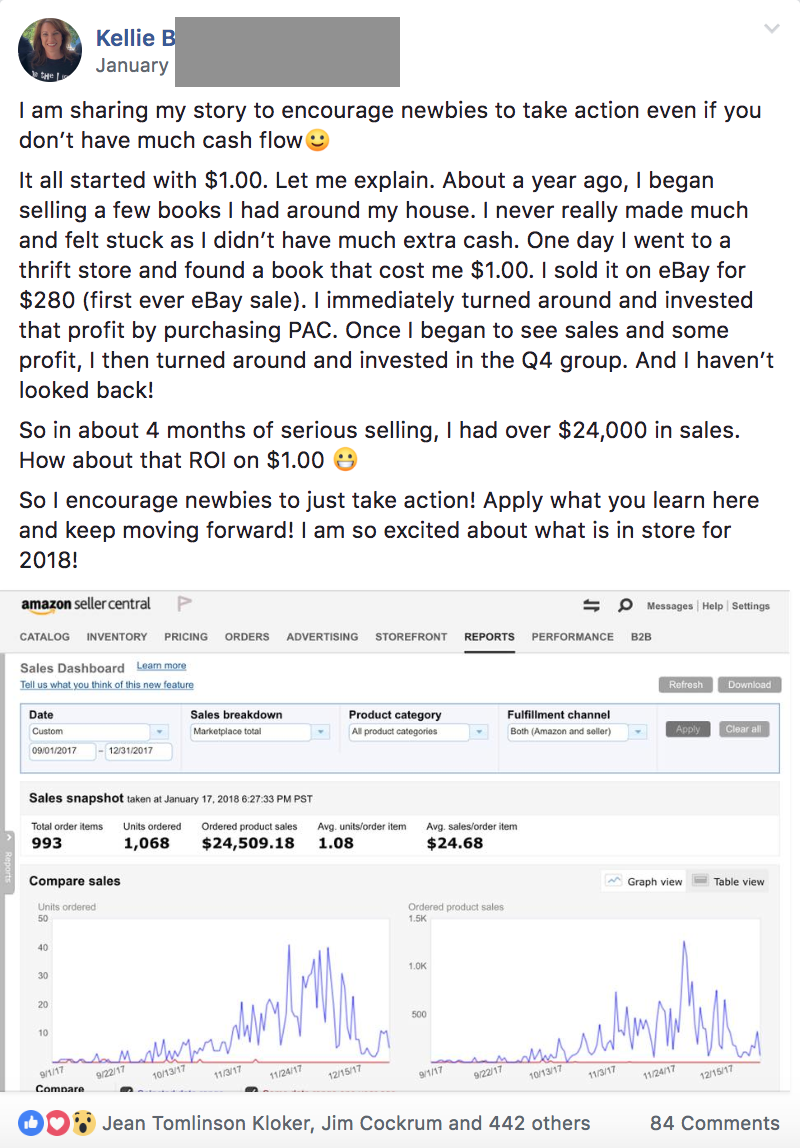Image resolution: width=800 pixels, height=1148 pixels.
Task: Click the red Love reaction icon
Action: [56, 1123]
